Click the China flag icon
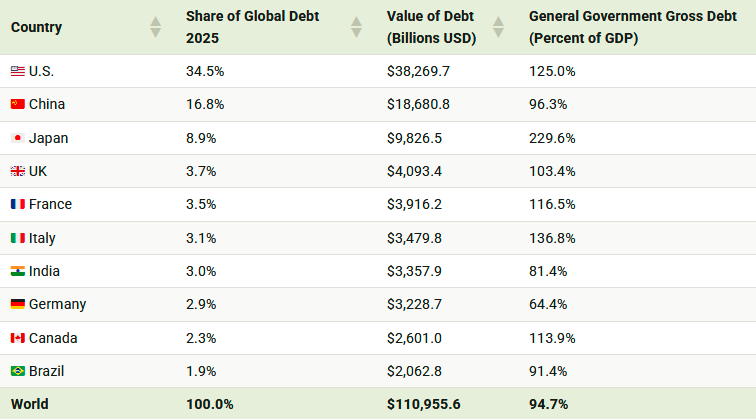Screen dimensions: 756x419 point(17,104)
